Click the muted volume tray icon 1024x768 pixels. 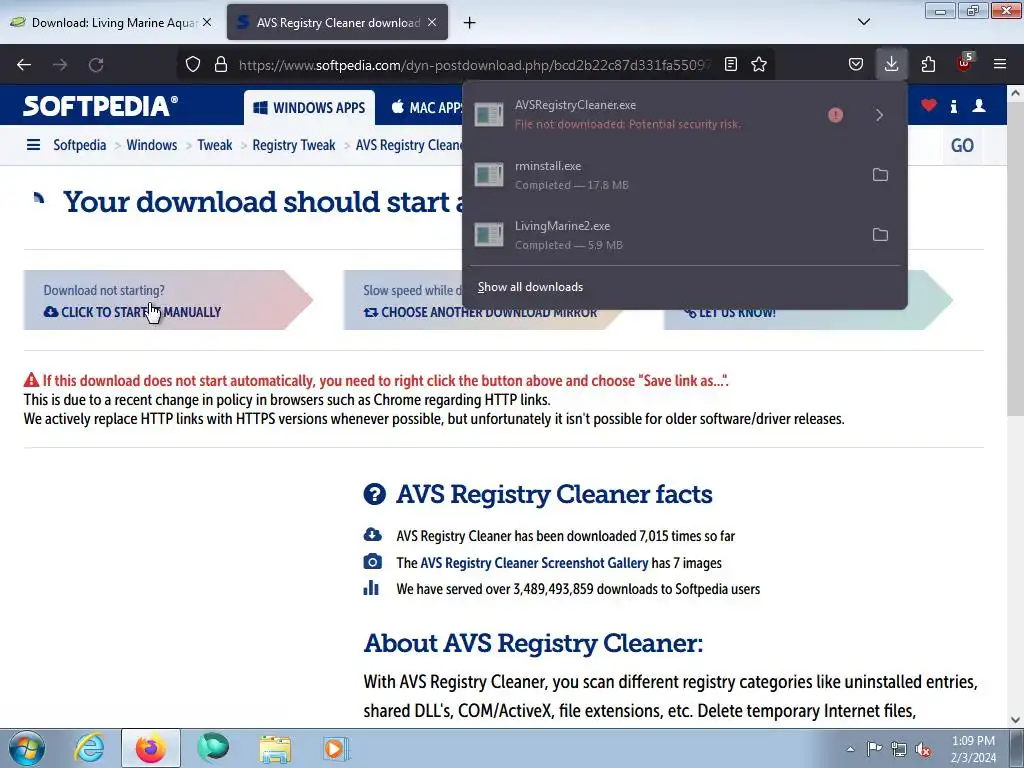pyautogui.click(x=923, y=749)
